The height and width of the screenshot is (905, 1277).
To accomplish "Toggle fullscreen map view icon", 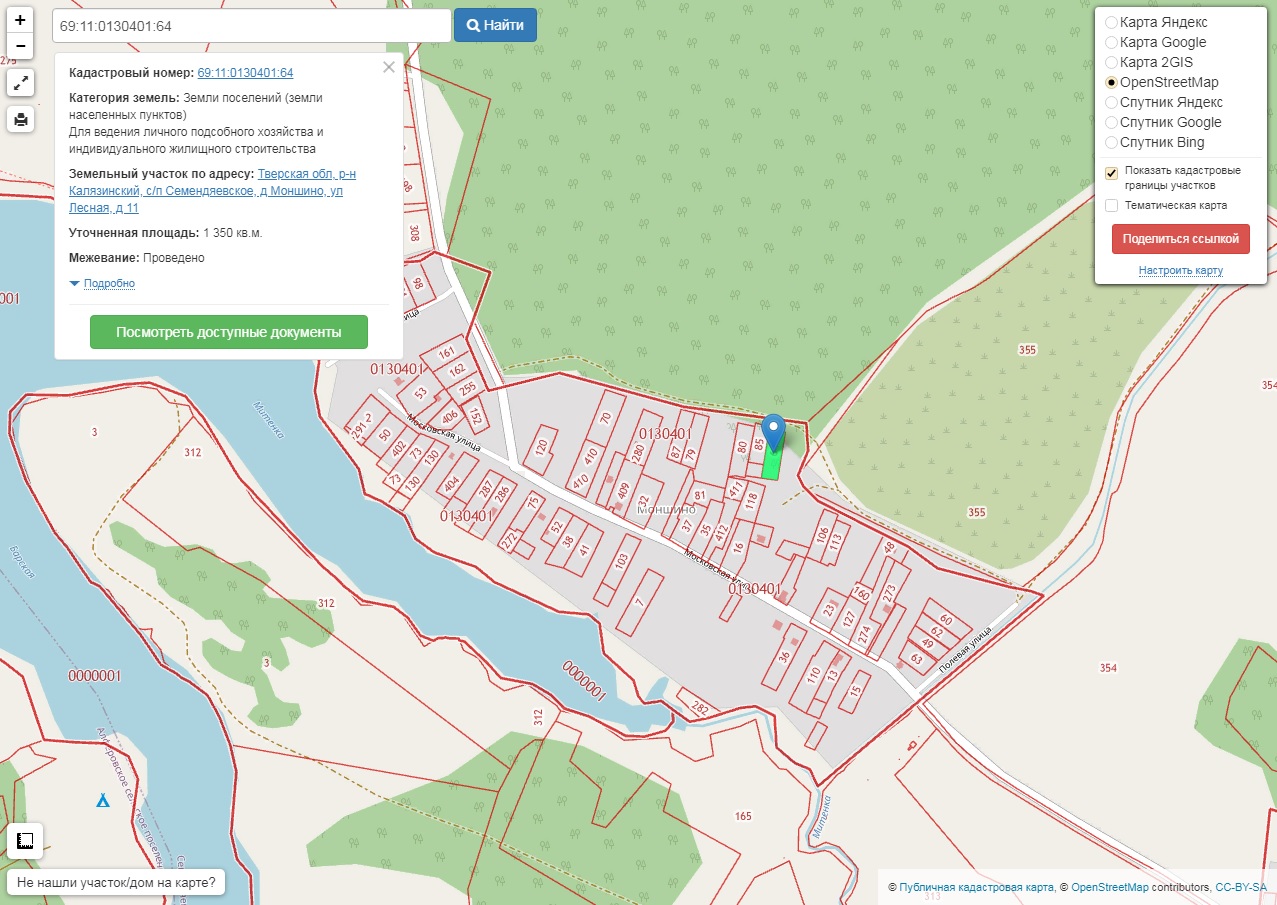I will point(20,83).
